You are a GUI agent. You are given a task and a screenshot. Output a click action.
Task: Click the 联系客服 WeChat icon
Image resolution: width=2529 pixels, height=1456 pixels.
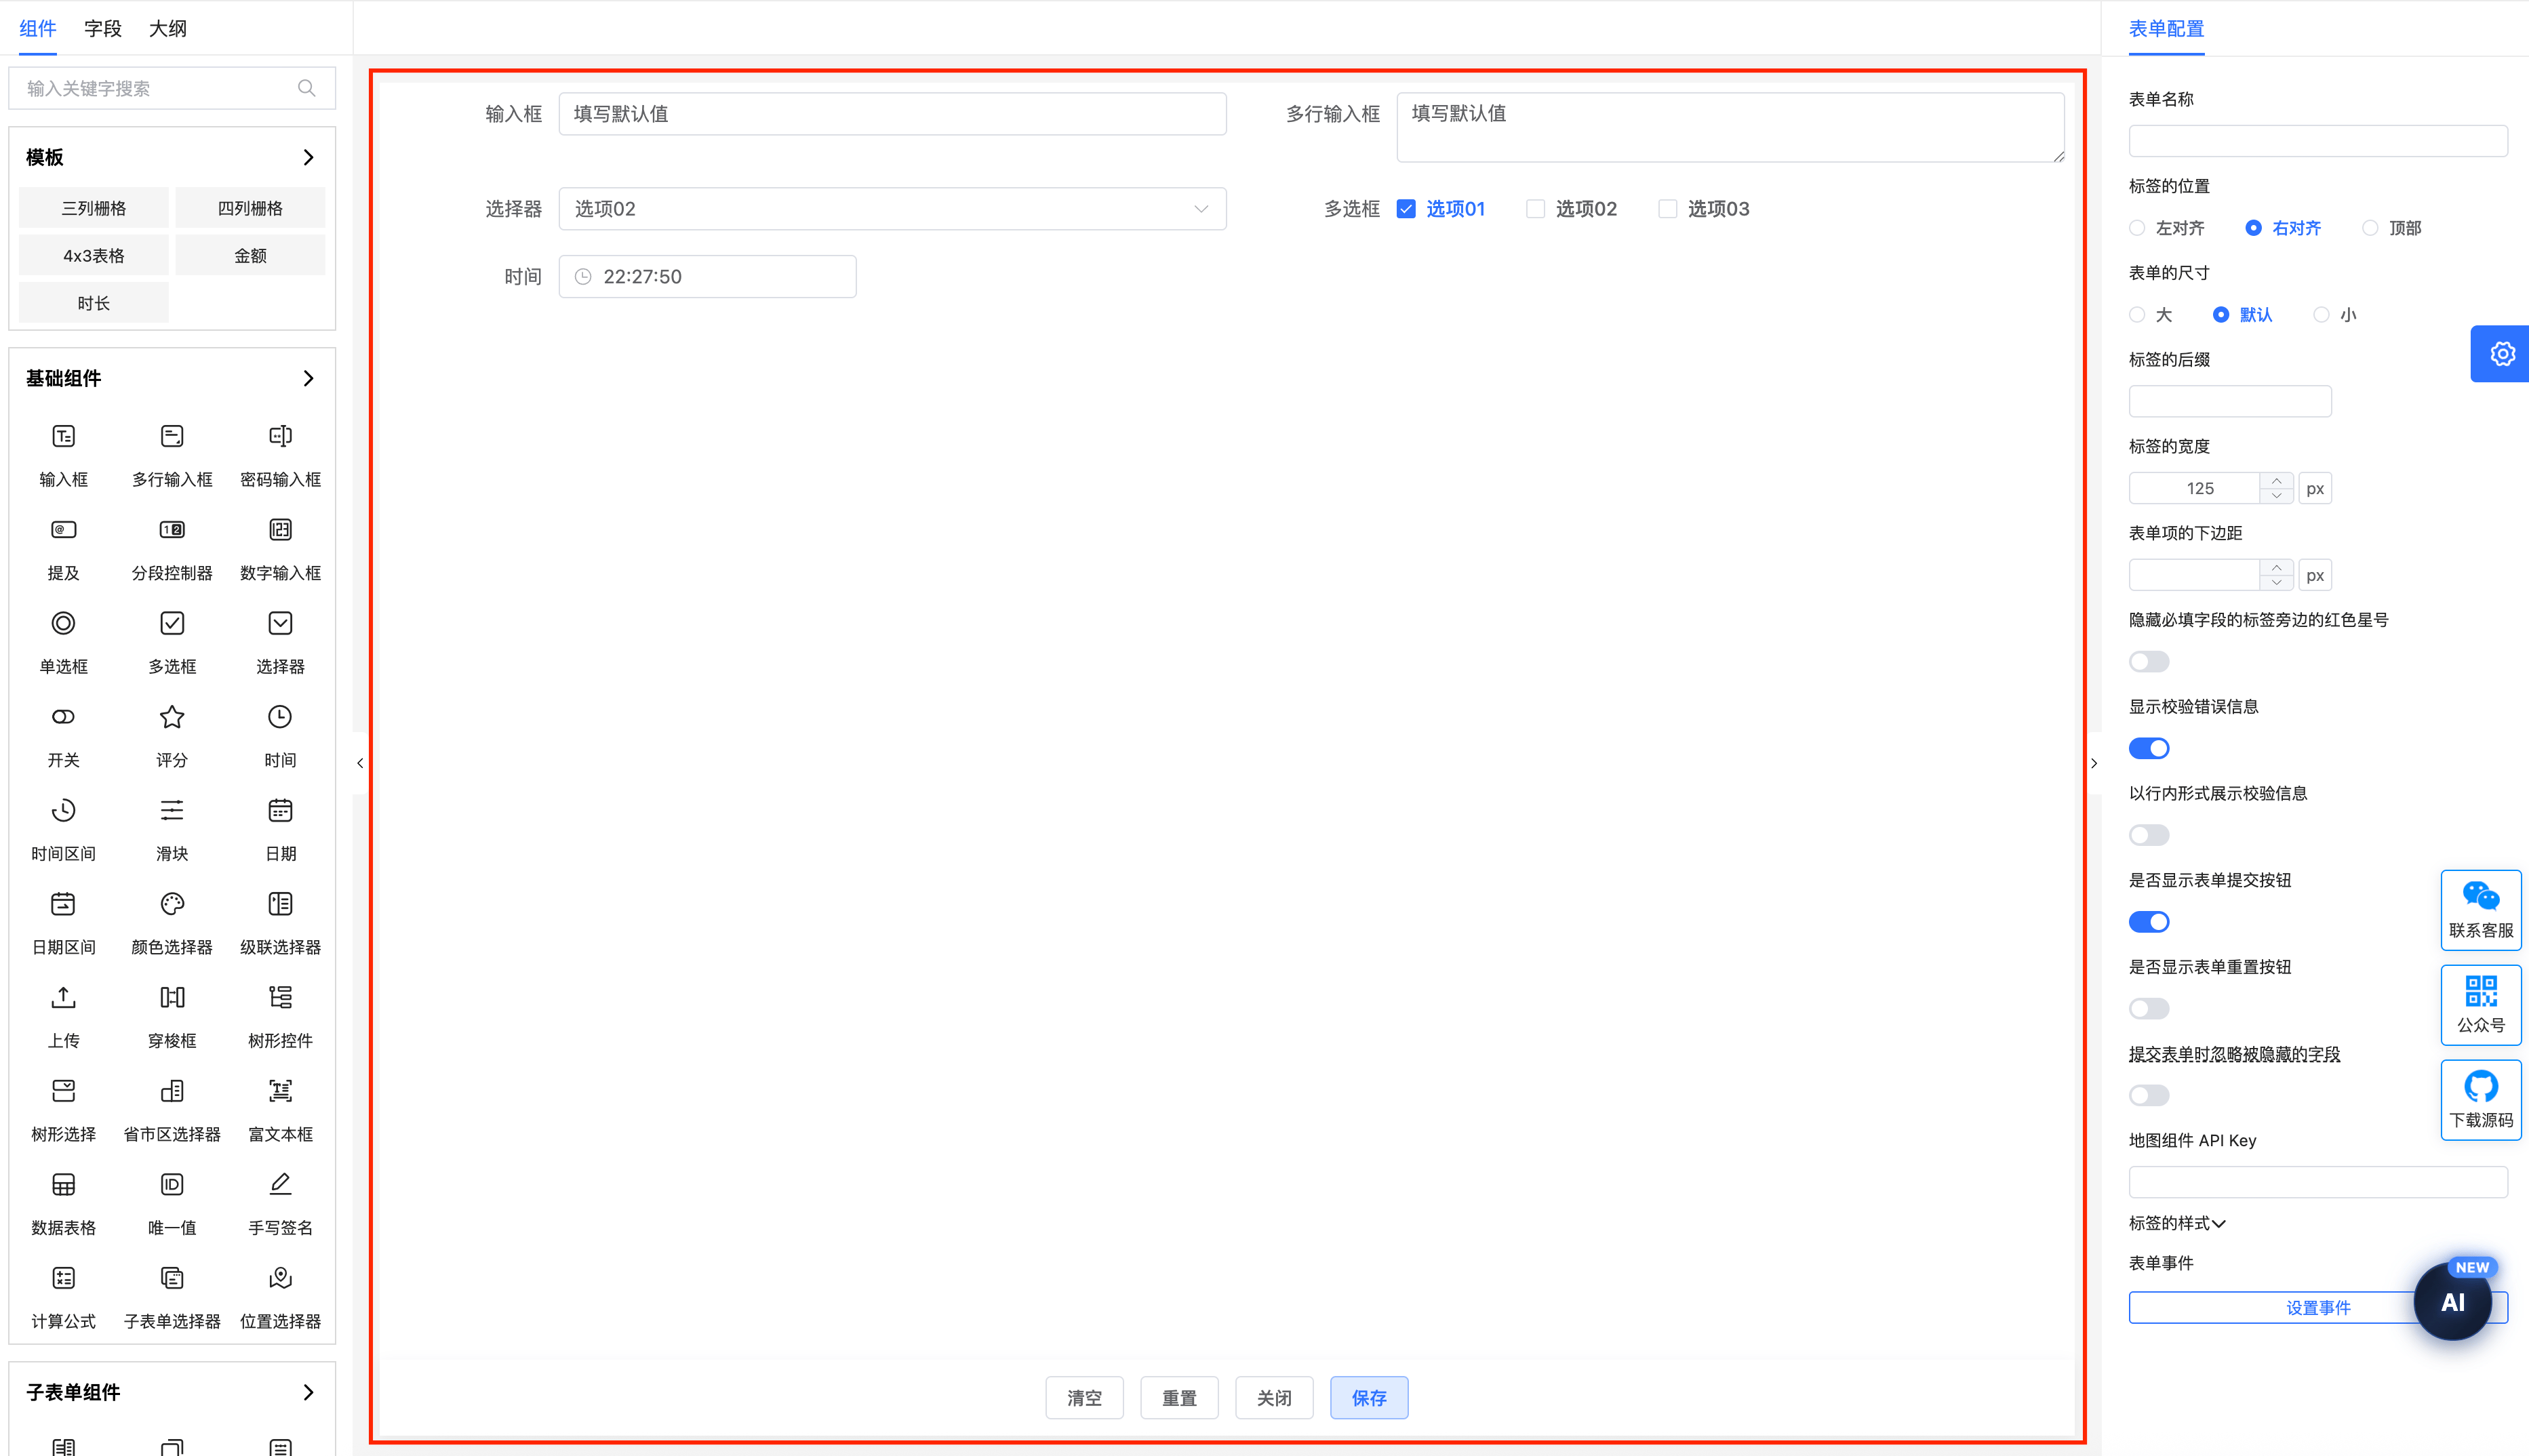pos(2480,897)
